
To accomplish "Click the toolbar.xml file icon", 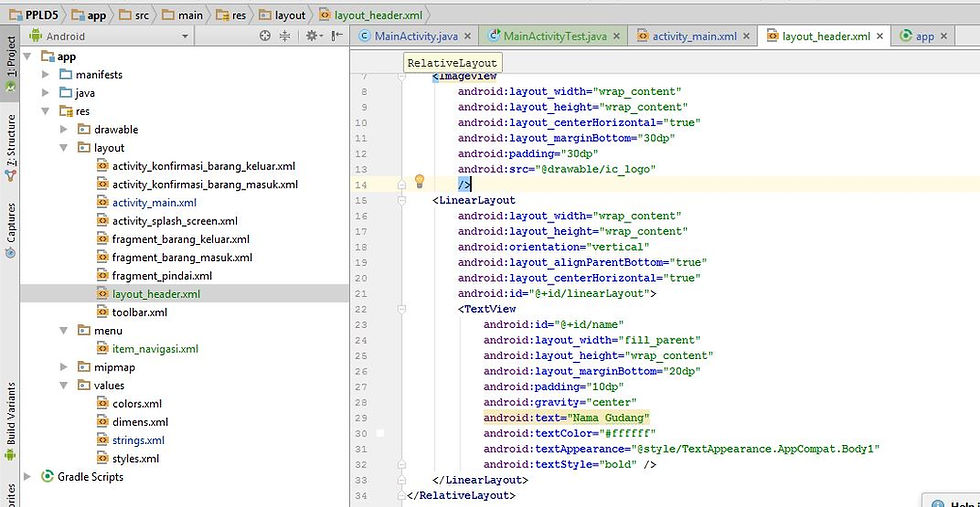I will [102, 312].
